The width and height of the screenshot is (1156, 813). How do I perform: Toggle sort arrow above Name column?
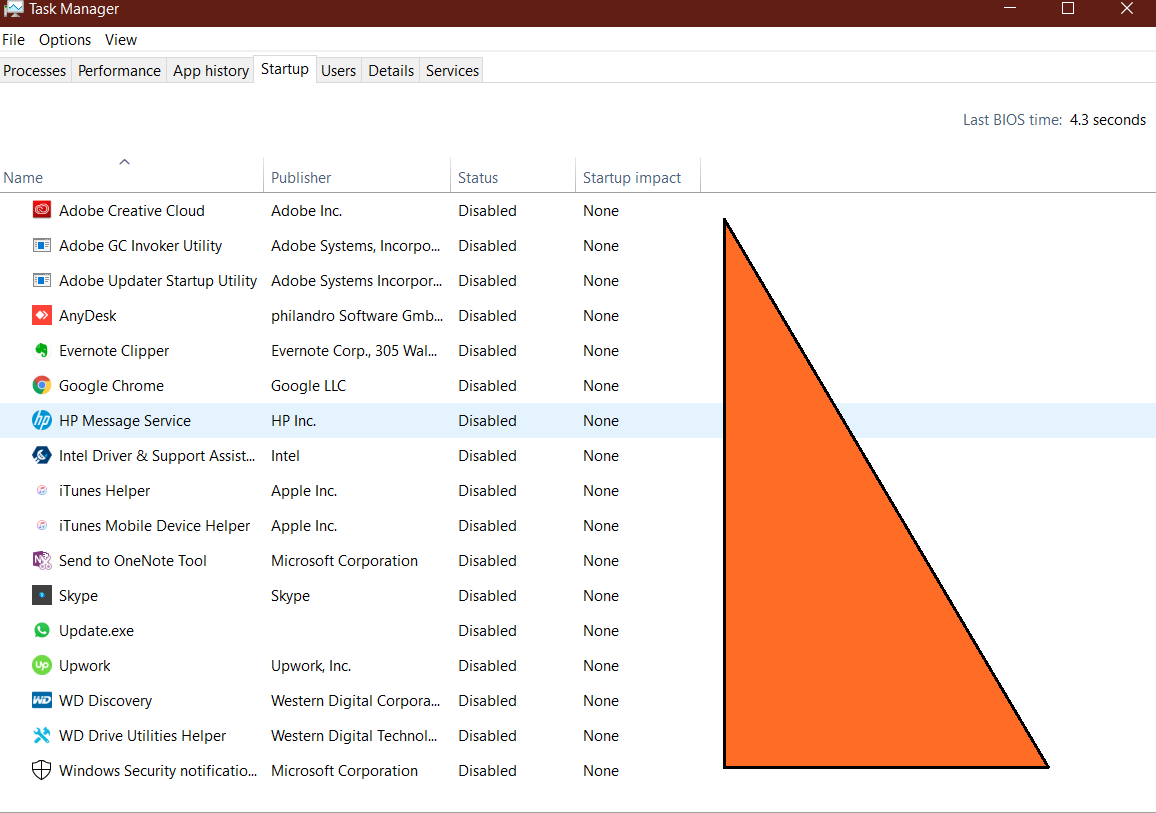[125, 161]
